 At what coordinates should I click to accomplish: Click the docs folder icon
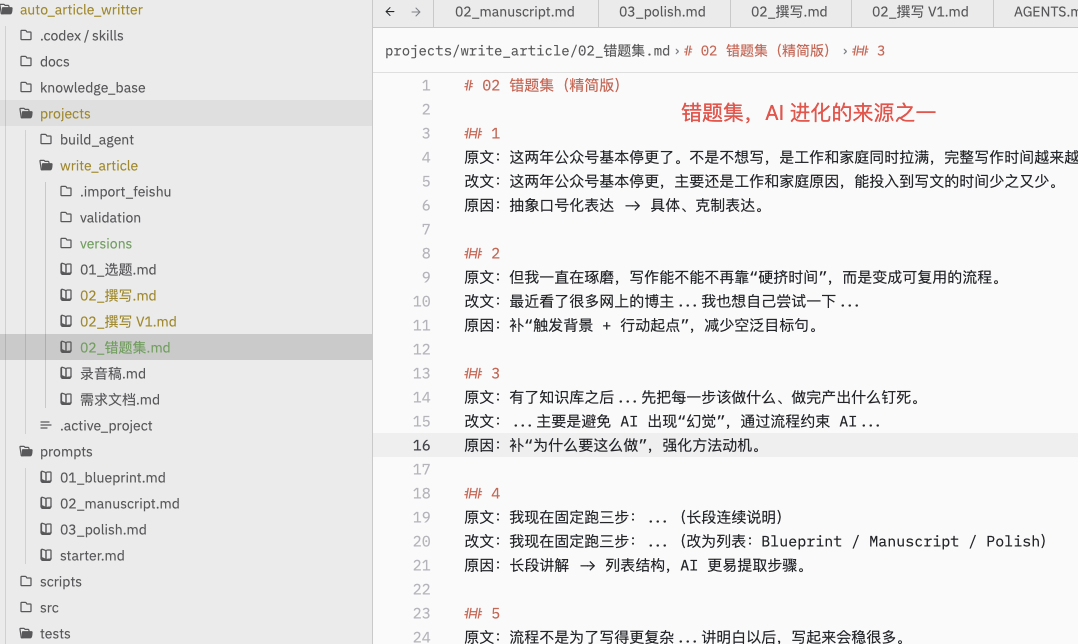tap(26, 61)
